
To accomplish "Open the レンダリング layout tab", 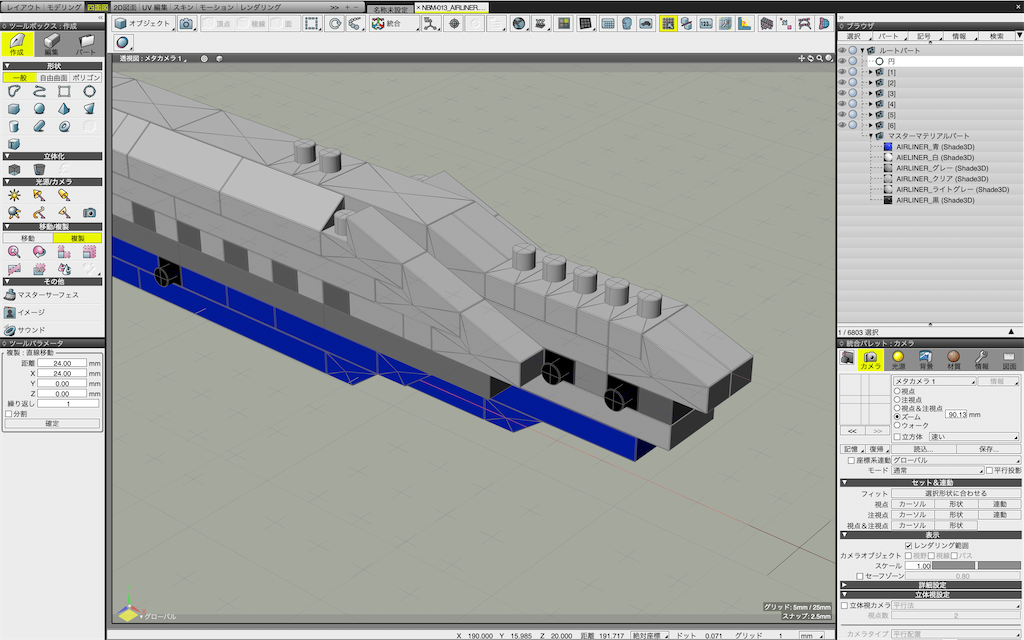I will [261, 7].
